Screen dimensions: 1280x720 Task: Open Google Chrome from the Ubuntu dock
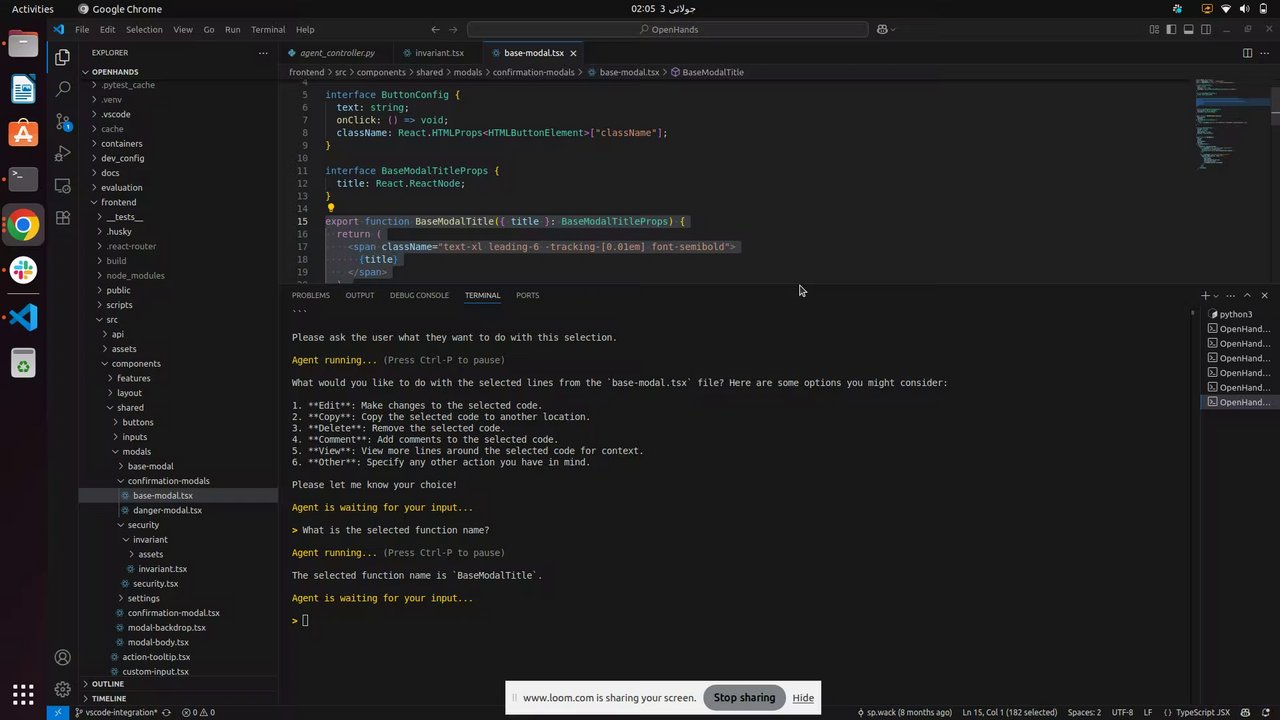tap(23, 225)
